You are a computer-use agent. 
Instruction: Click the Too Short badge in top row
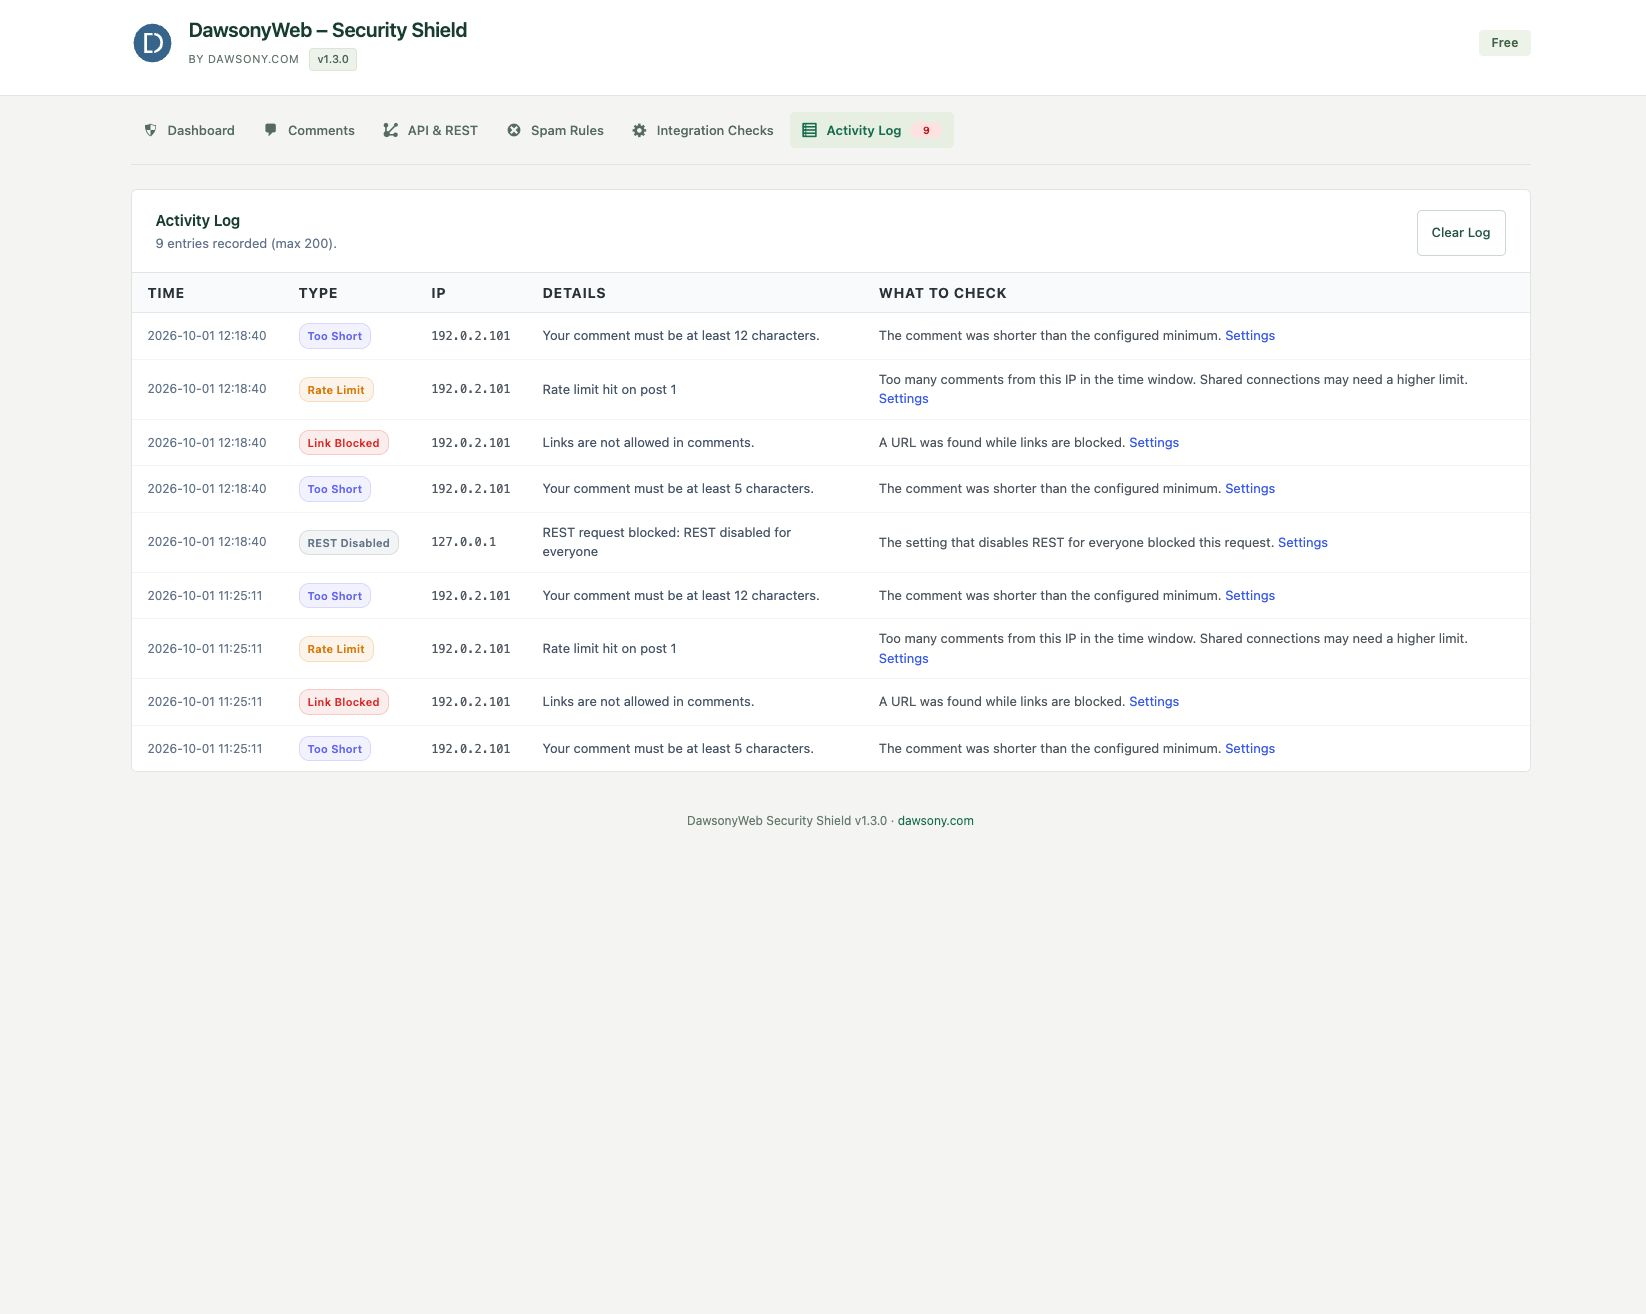334,336
